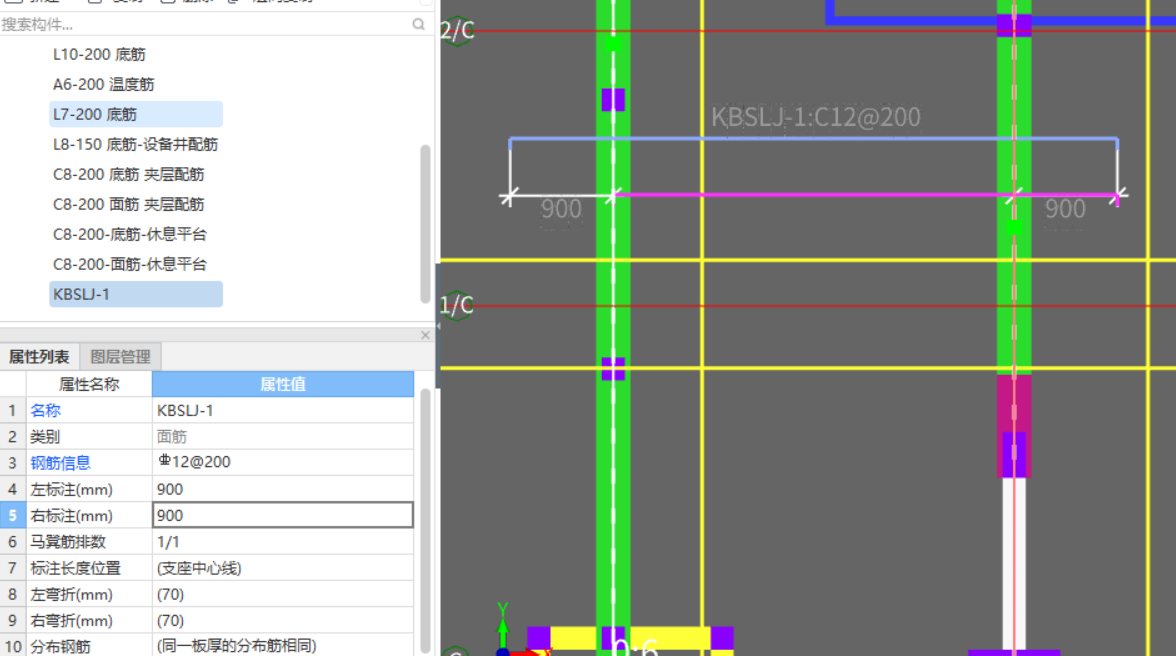Screen dimensions: 1176x656
Task: Edit rebar info value 12@200
Action: tap(283, 463)
